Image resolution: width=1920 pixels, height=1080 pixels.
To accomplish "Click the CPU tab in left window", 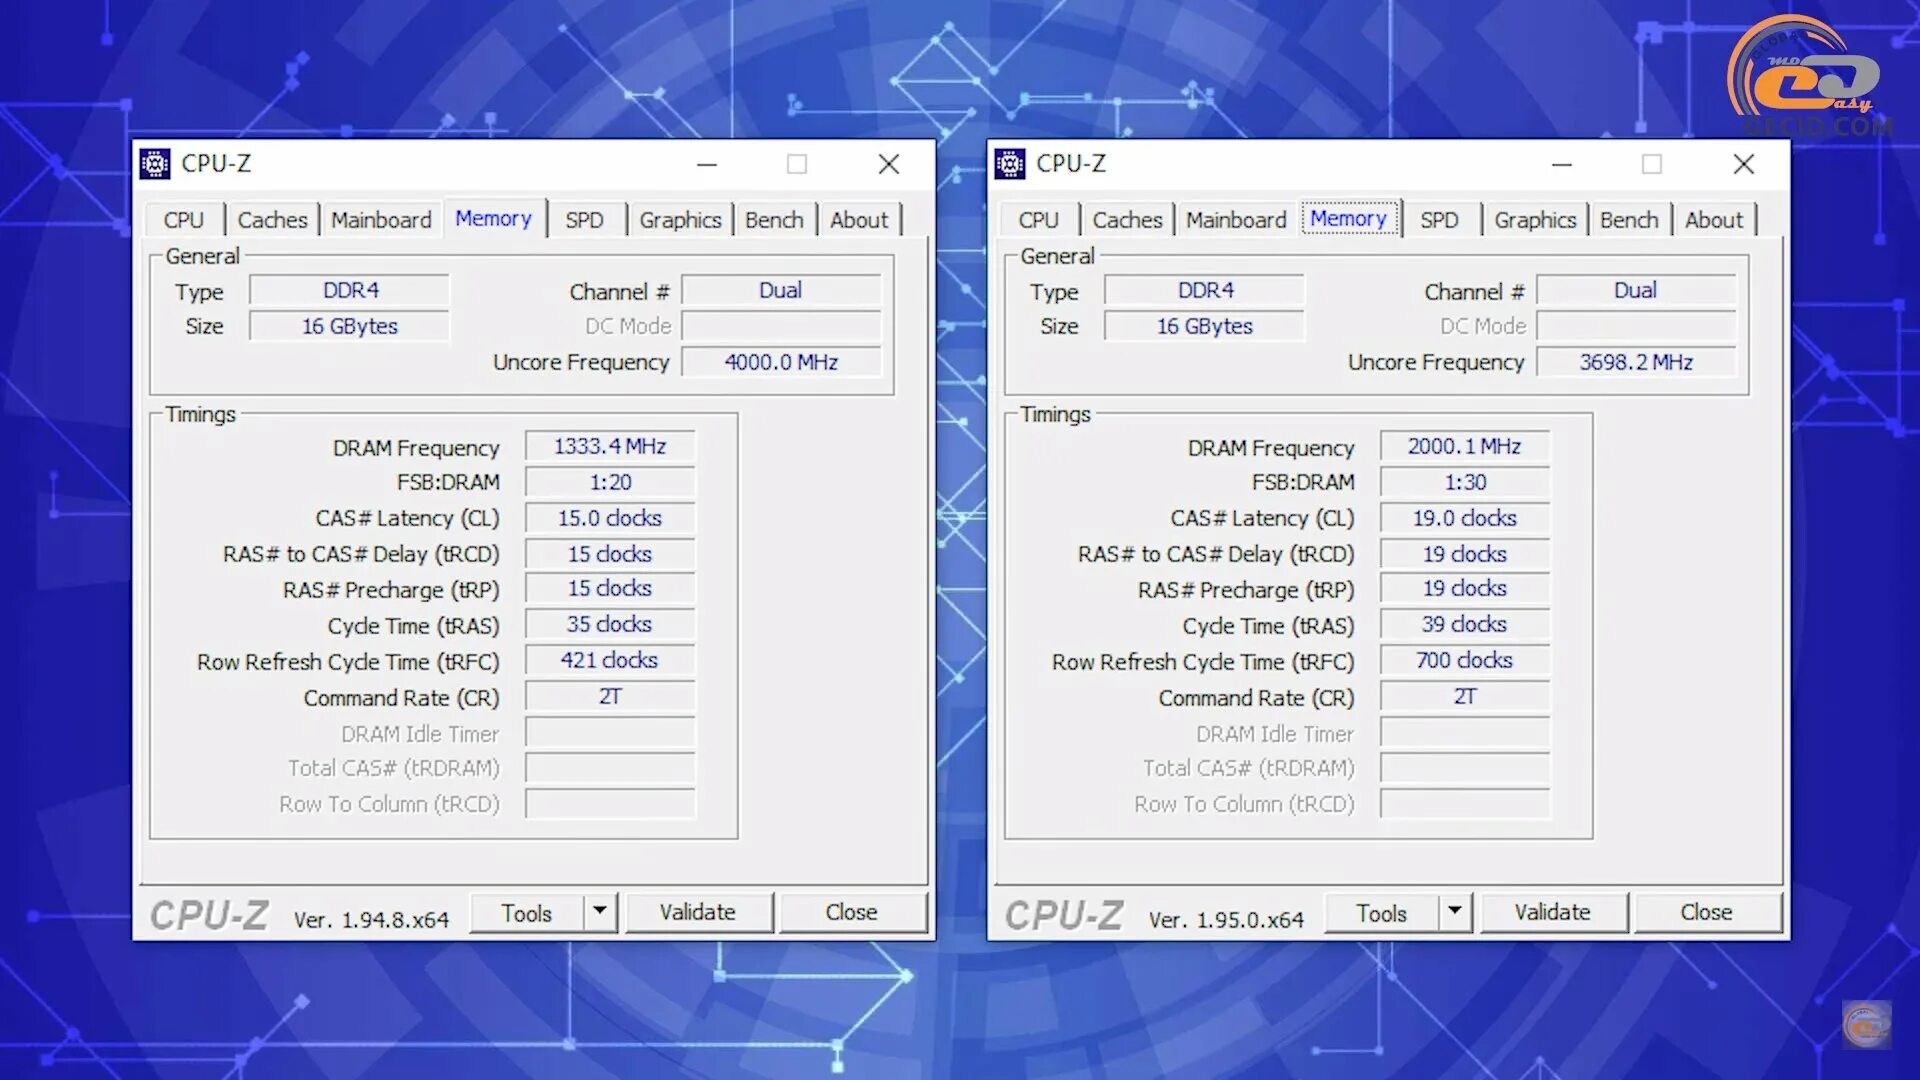I will pyautogui.click(x=184, y=220).
